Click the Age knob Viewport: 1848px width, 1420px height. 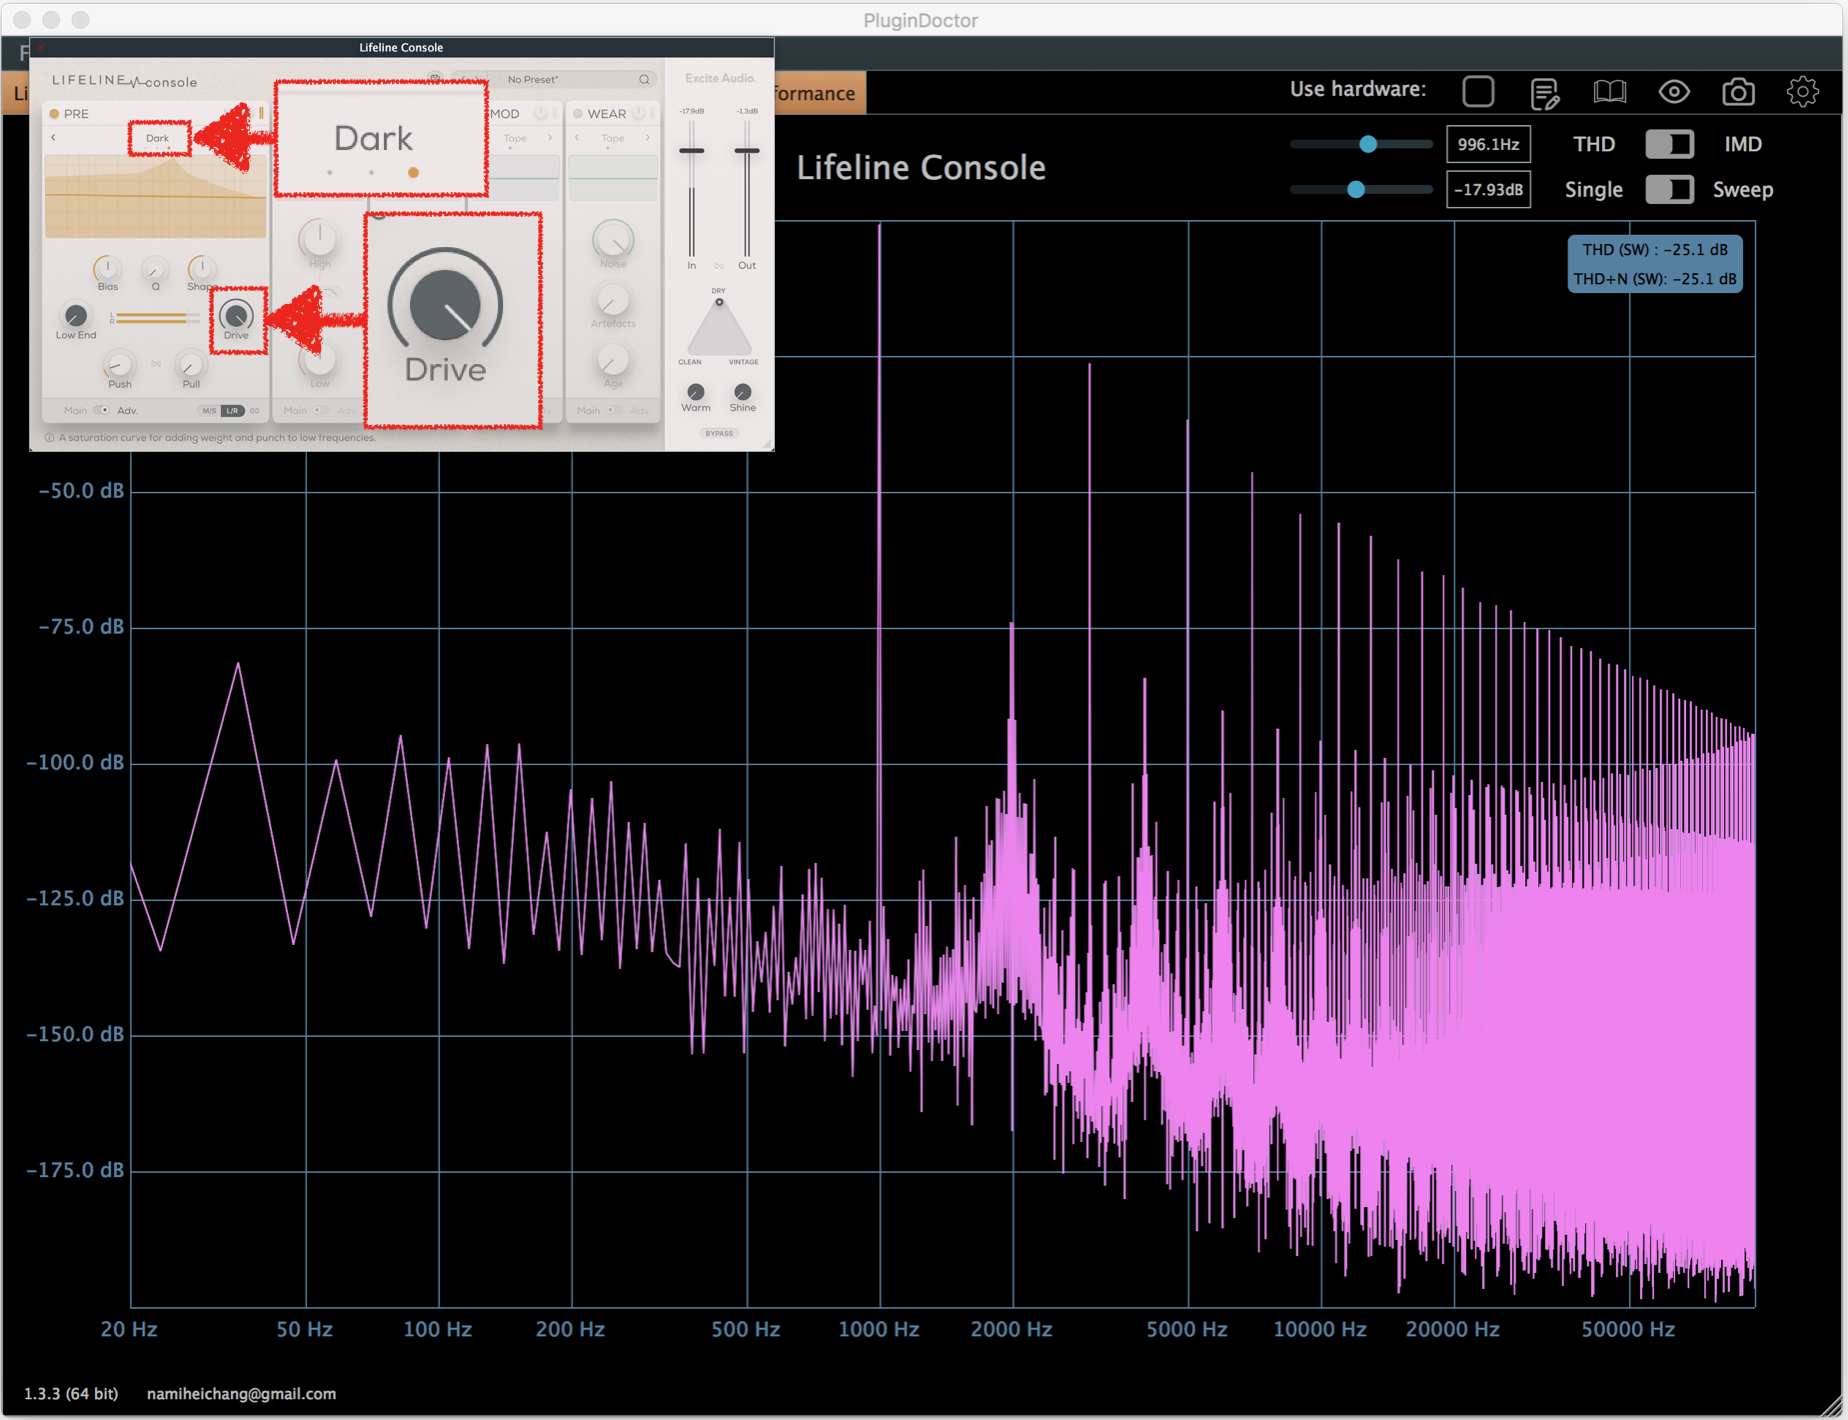tap(613, 360)
